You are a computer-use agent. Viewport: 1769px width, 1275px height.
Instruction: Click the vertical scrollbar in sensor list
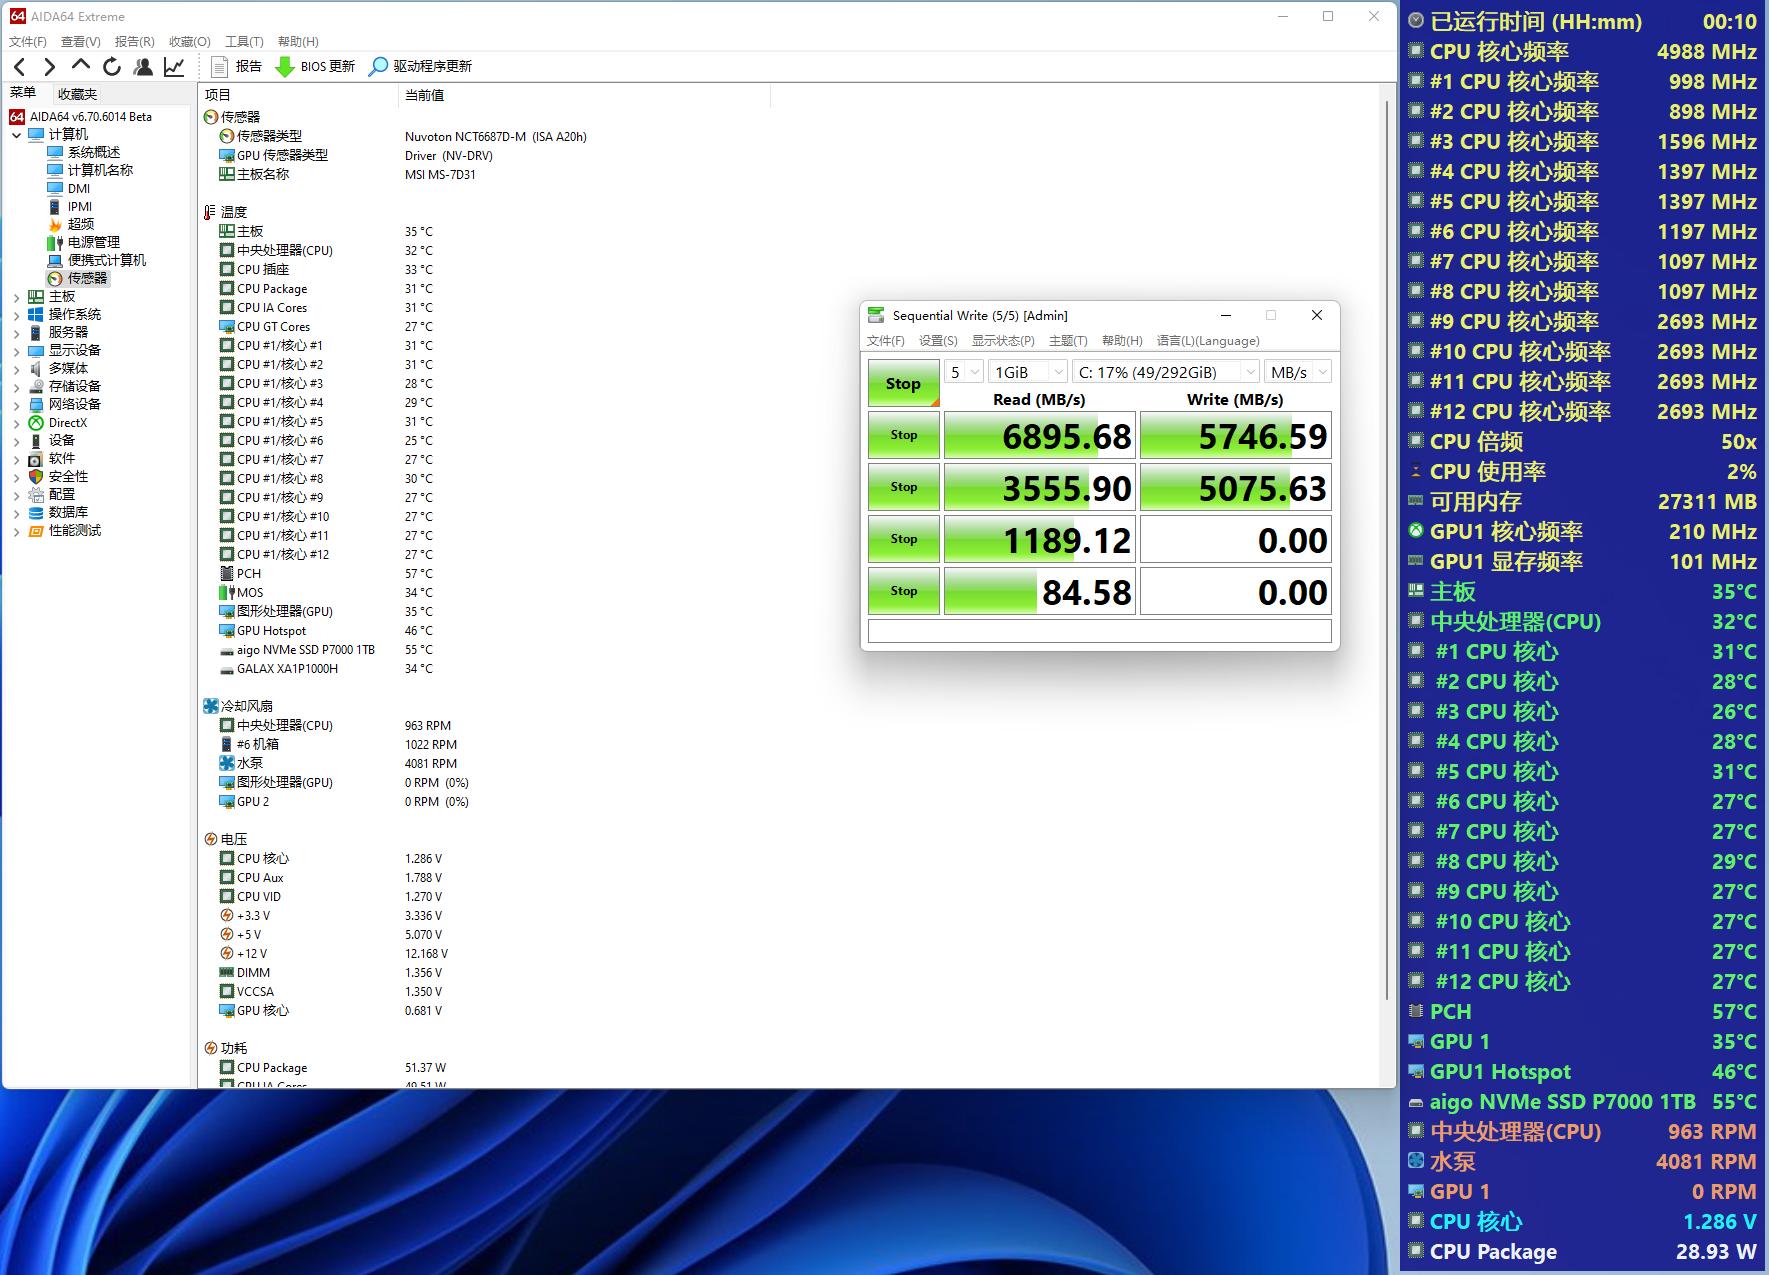(1386, 550)
